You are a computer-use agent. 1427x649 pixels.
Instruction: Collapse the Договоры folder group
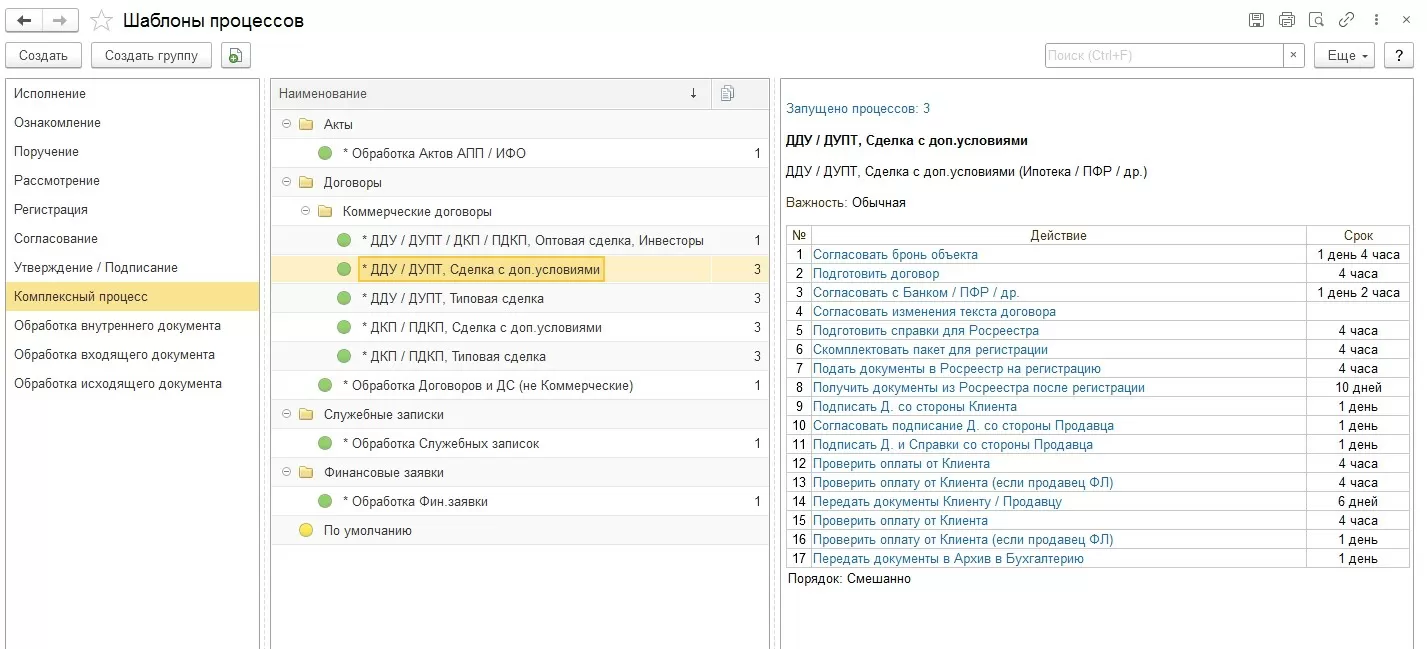tap(286, 183)
